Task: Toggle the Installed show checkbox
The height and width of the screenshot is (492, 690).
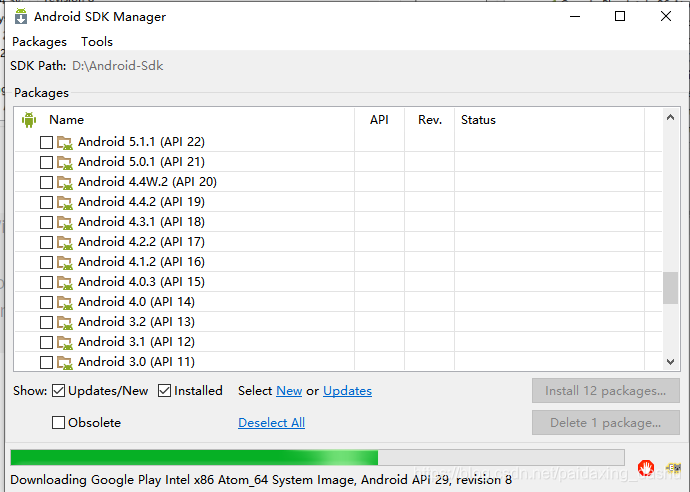Action: click(x=164, y=391)
